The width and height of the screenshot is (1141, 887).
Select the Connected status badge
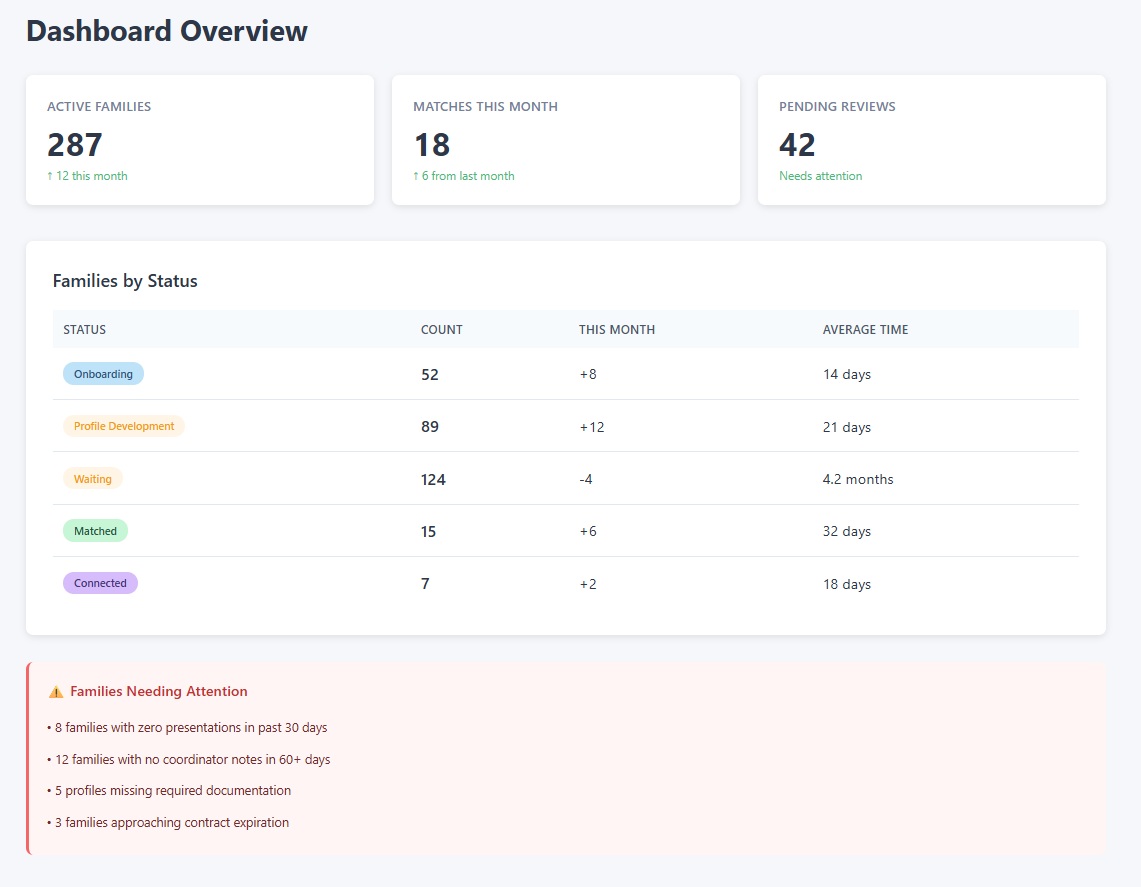[100, 582]
